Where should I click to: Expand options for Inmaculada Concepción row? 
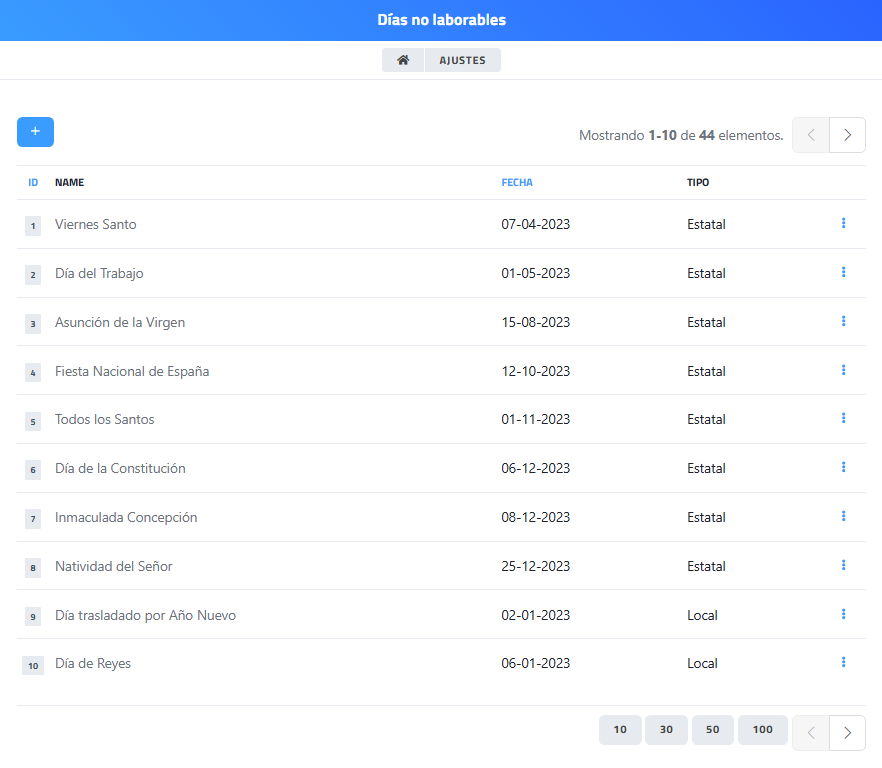pyautogui.click(x=843, y=516)
